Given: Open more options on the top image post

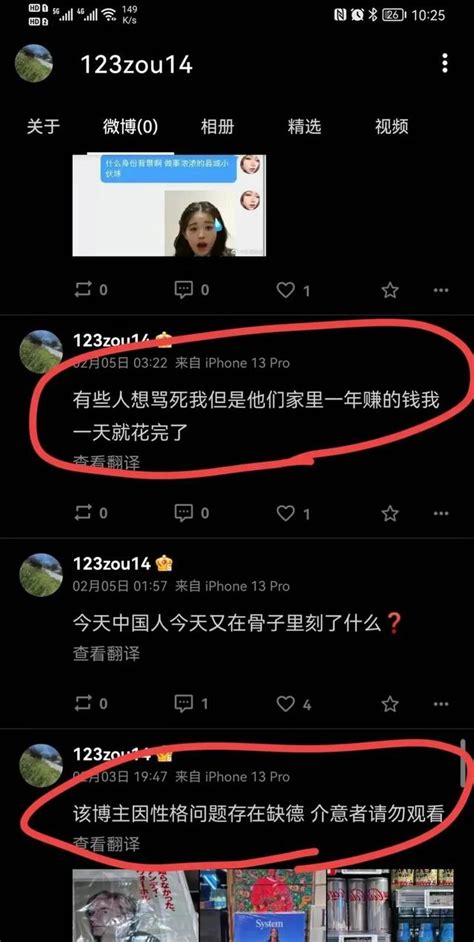Looking at the screenshot, I should click(441, 291).
